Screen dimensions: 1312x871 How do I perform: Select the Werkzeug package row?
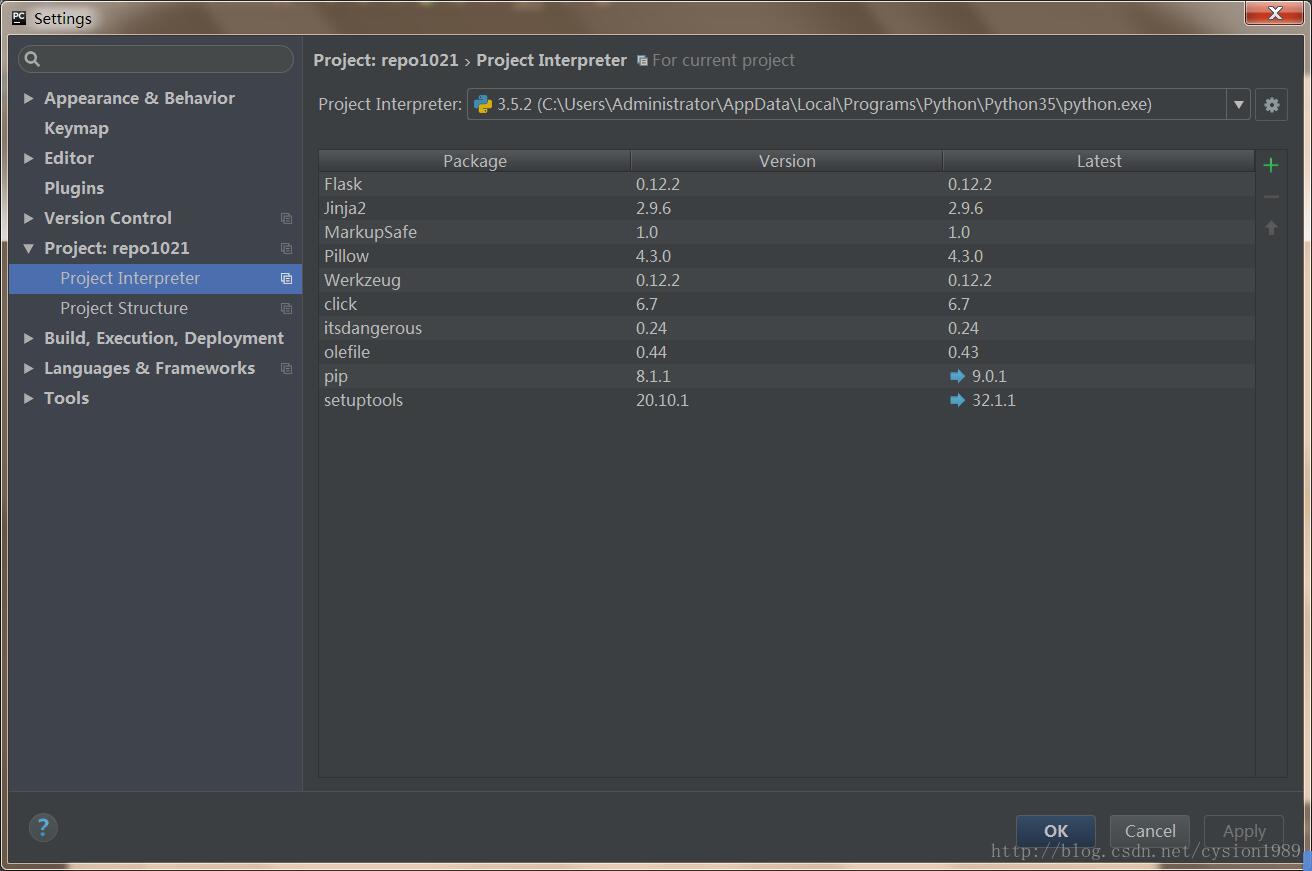click(x=787, y=280)
